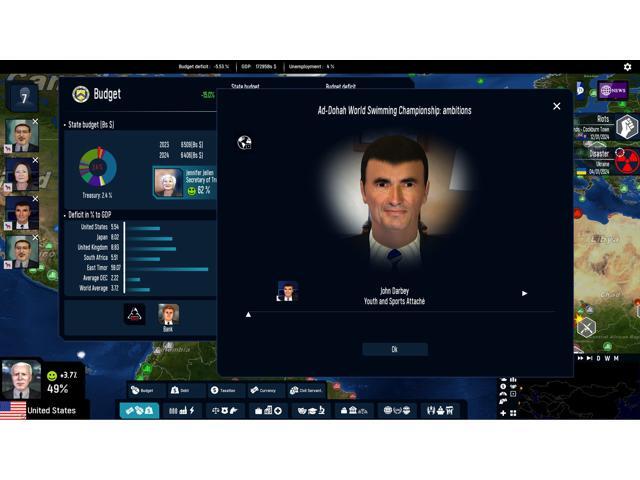Open the woman's portrait in the sidebar
Screen dimensions: 640x480
pos(22,174)
